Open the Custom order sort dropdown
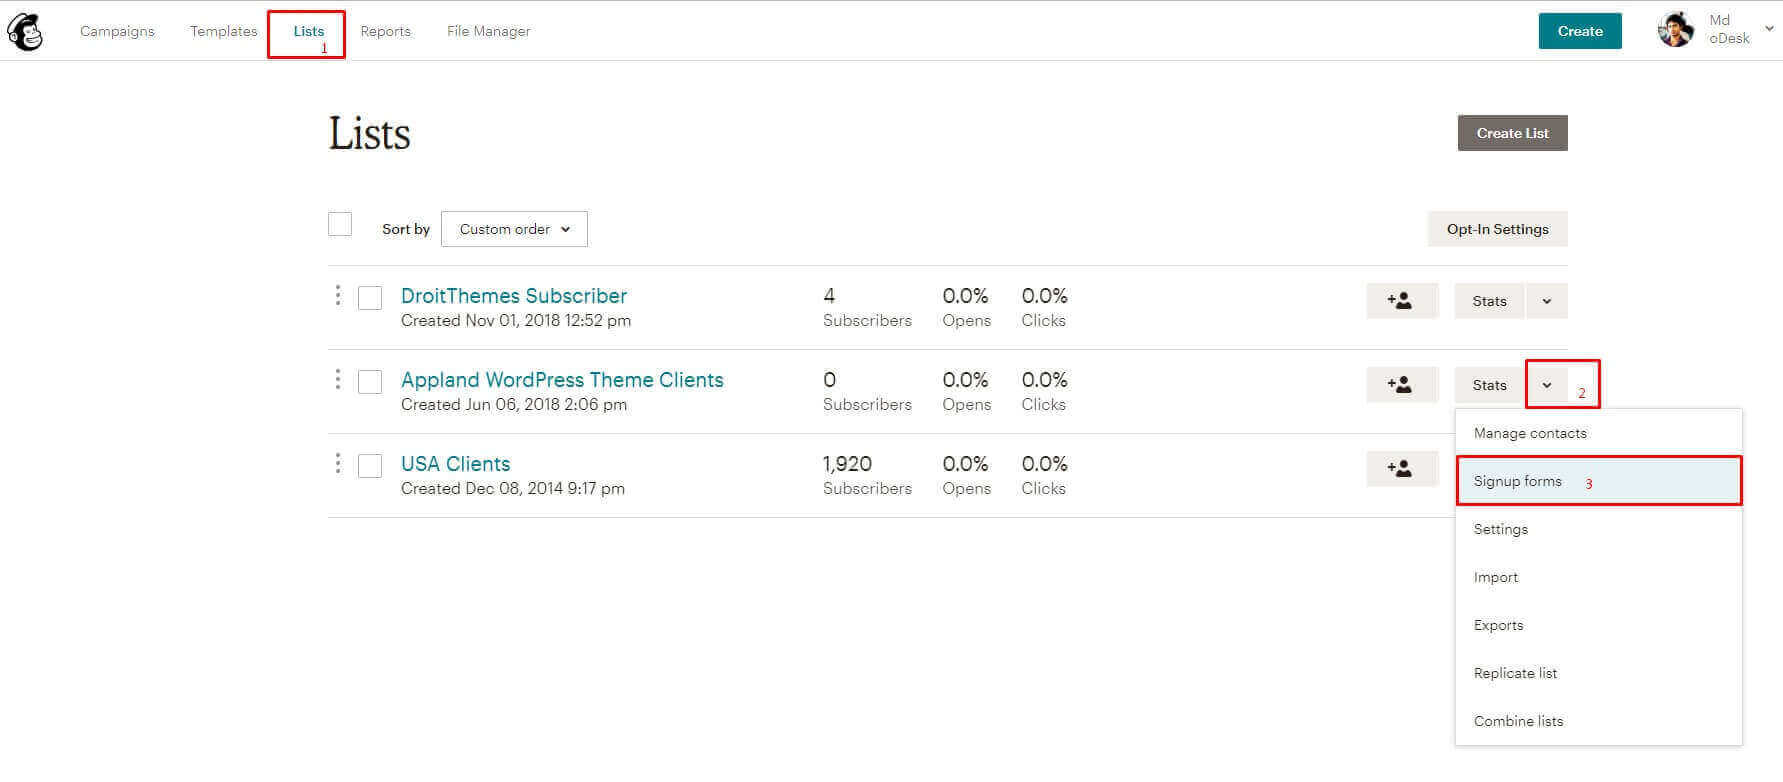Viewport: 1783px width, 782px height. (514, 229)
